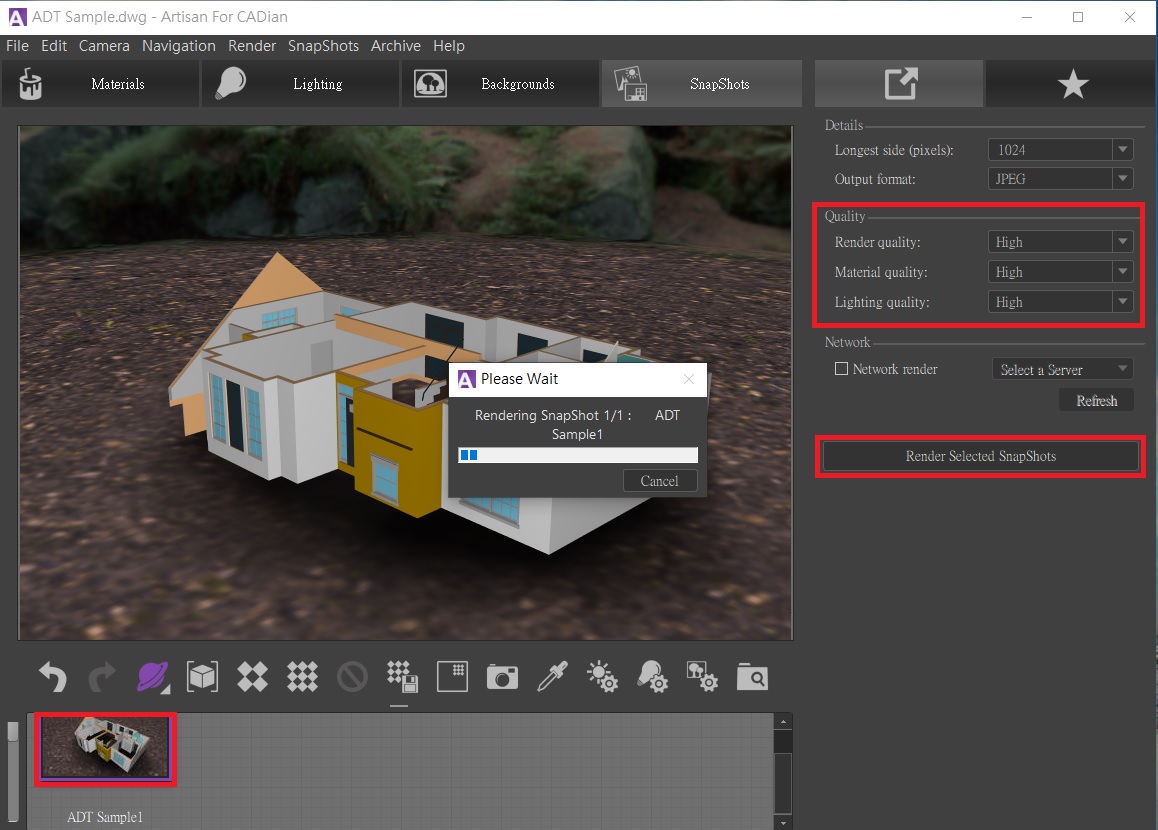Enable the Network render checkbox
Image resolution: width=1158 pixels, height=830 pixels.
[841, 369]
